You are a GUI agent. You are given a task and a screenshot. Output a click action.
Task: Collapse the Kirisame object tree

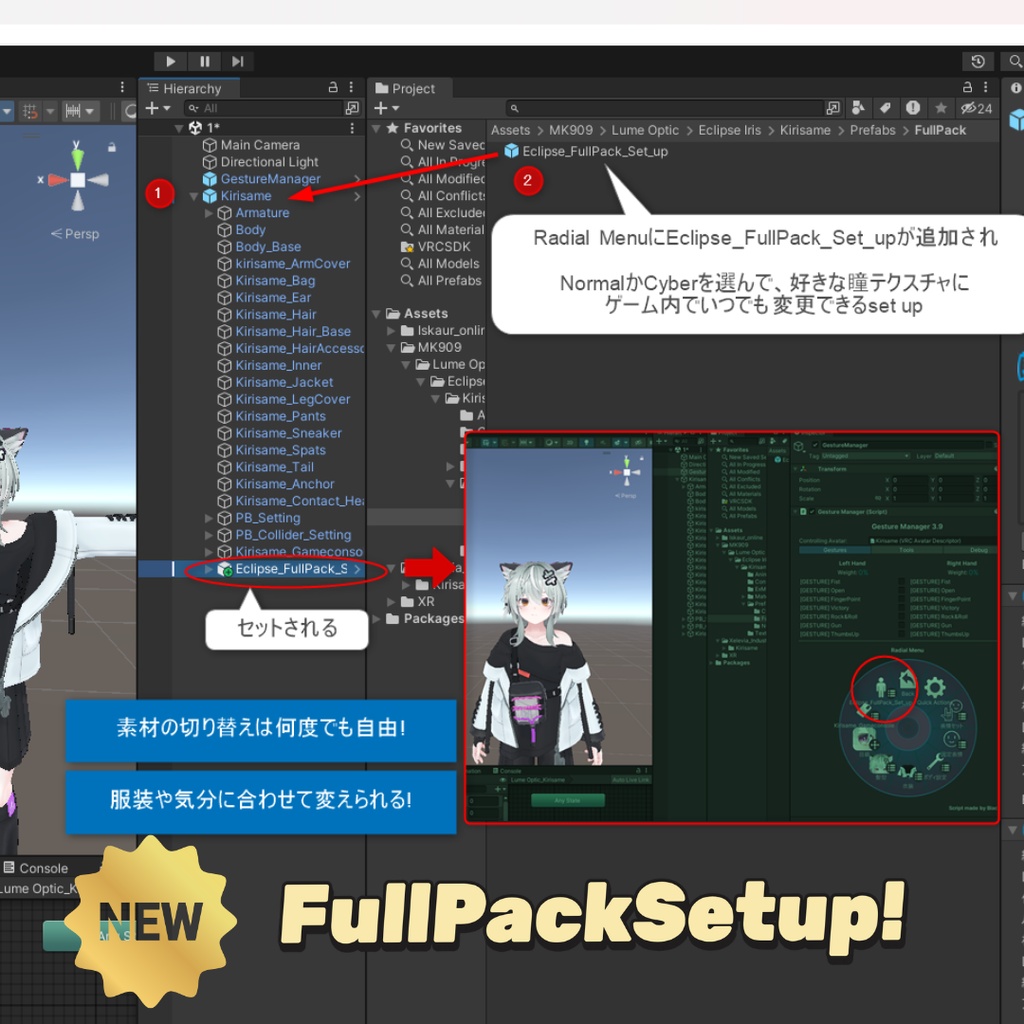(x=194, y=196)
